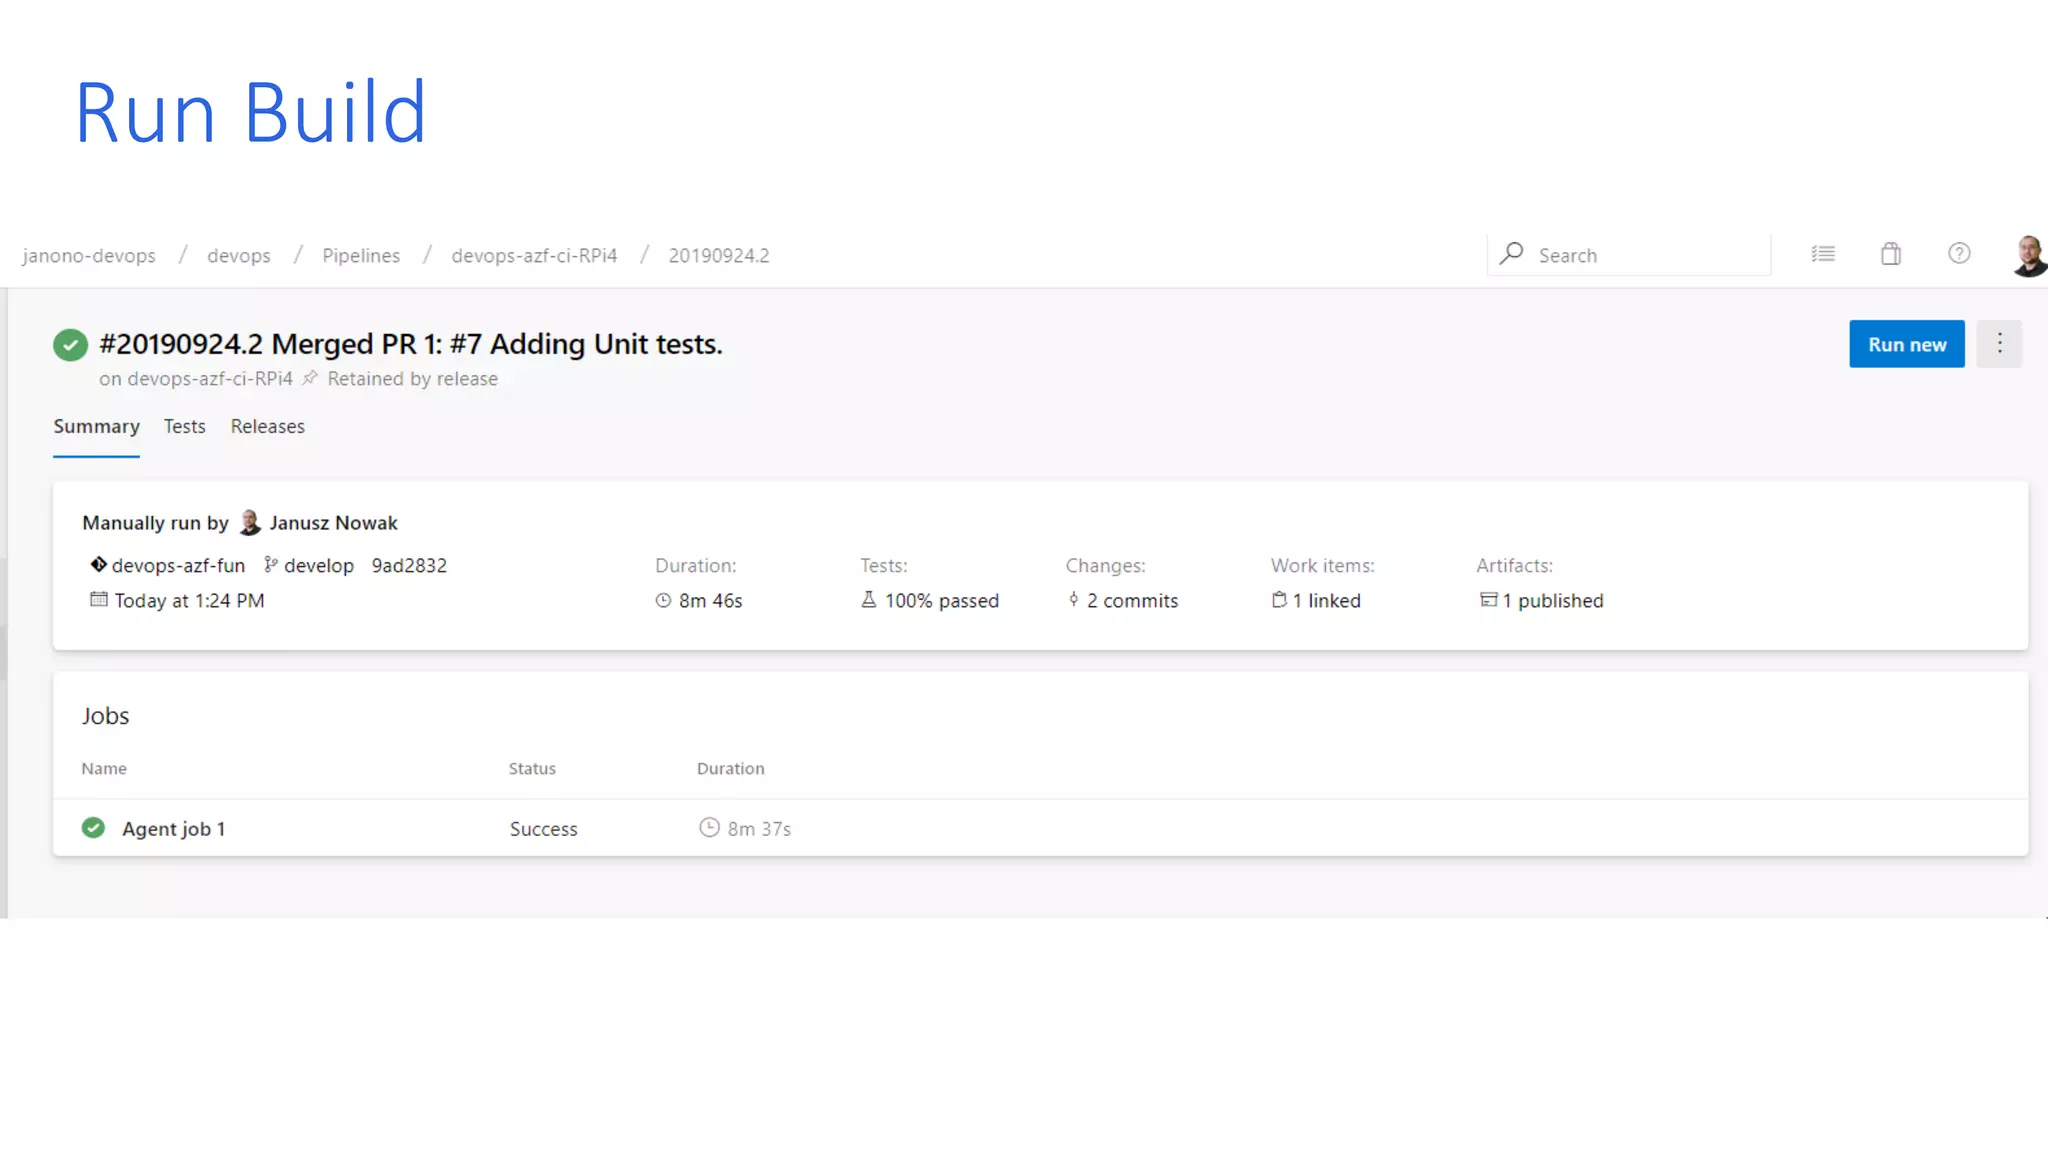Open the more actions vertical ellipsis menu
2048x1152 pixels.
[x=1999, y=344]
